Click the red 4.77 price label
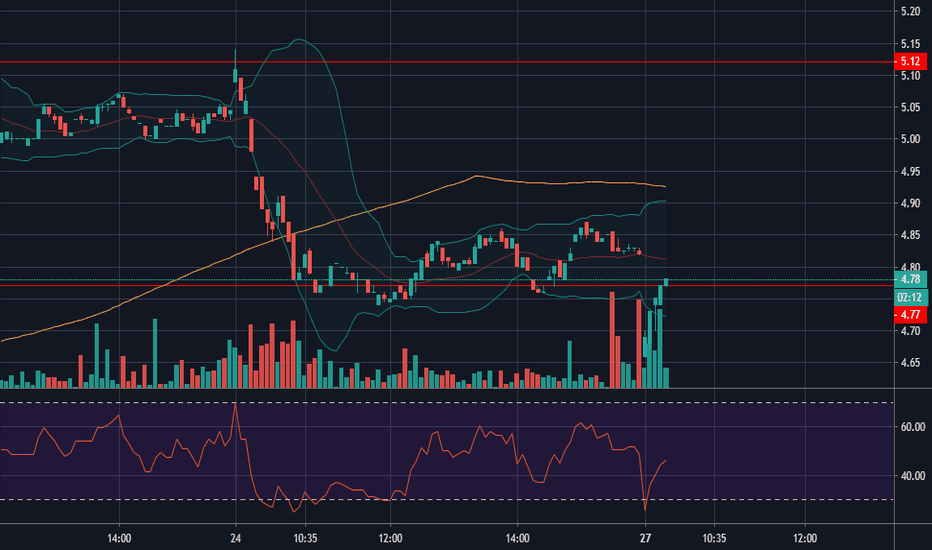Image resolution: width=932 pixels, height=550 pixels. [x=910, y=315]
